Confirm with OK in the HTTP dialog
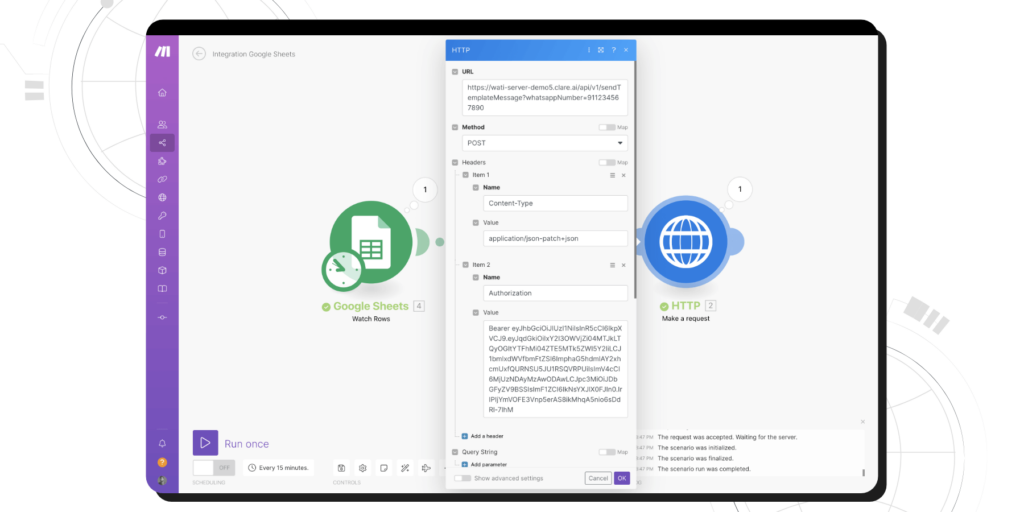The width and height of the screenshot is (1024, 512). click(622, 478)
